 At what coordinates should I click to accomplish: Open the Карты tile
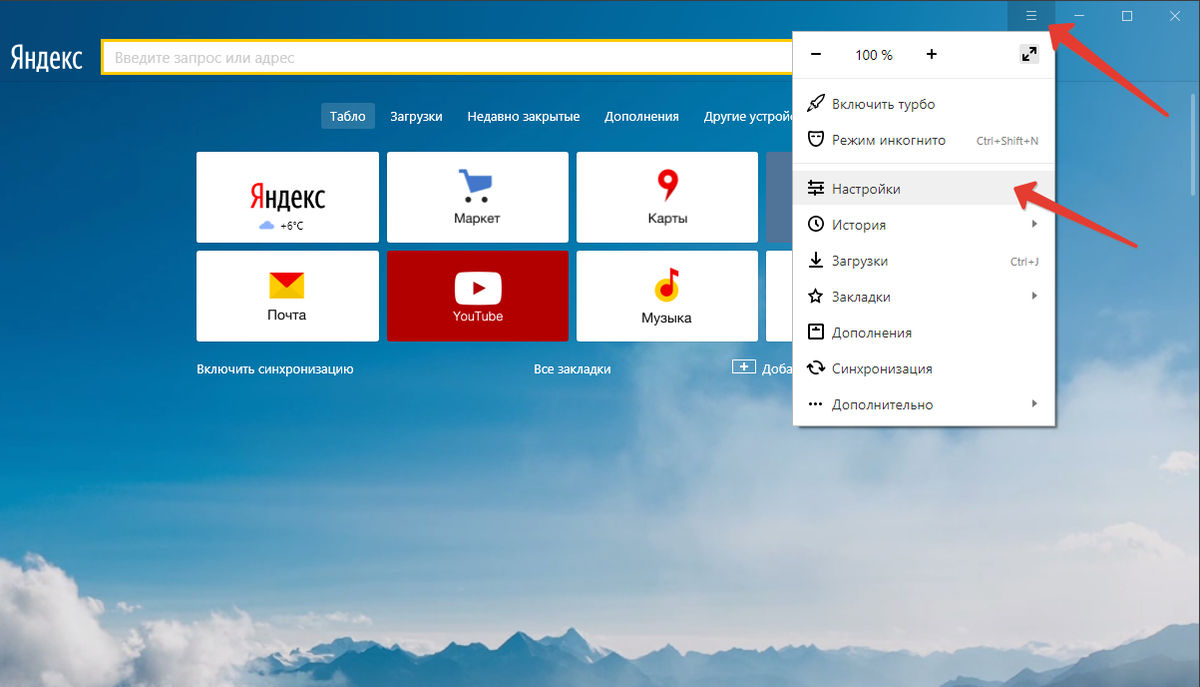(667, 197)
